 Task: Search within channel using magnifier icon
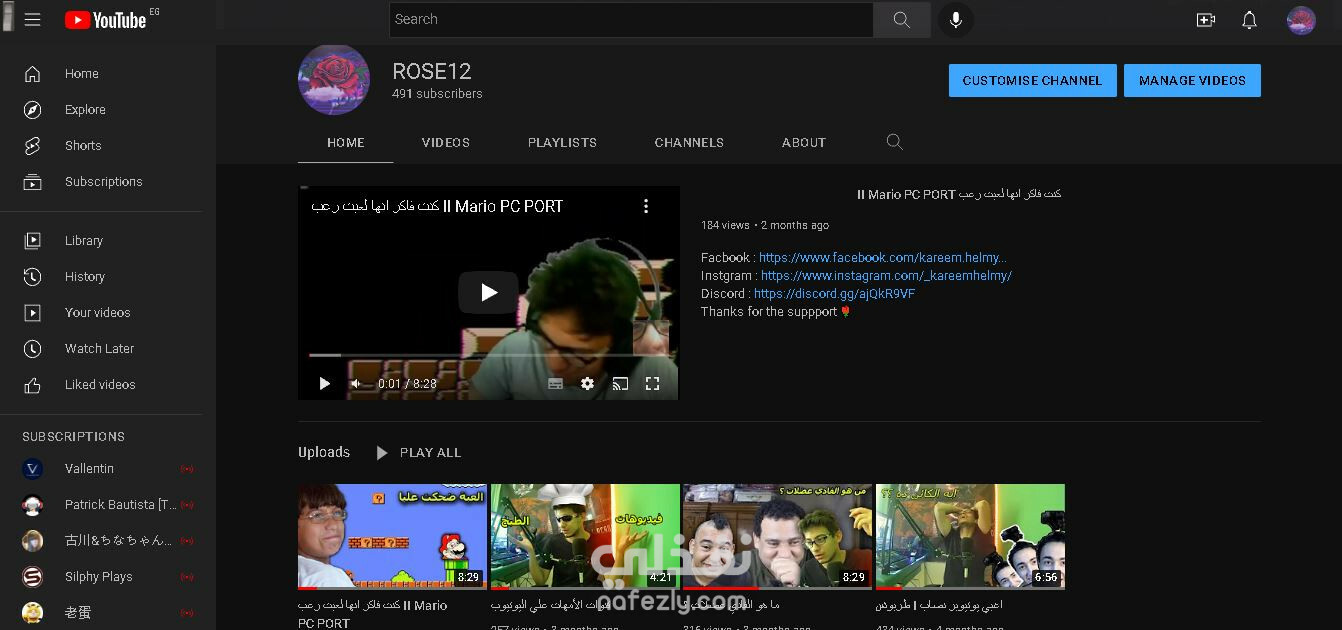tap(895, 142)
